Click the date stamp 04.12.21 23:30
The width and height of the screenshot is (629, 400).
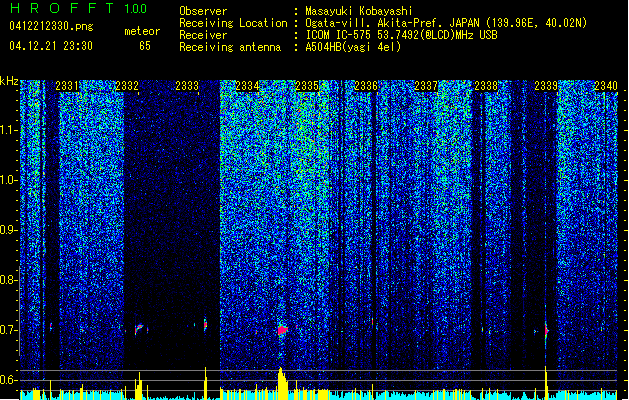click(x=51, y=46)
